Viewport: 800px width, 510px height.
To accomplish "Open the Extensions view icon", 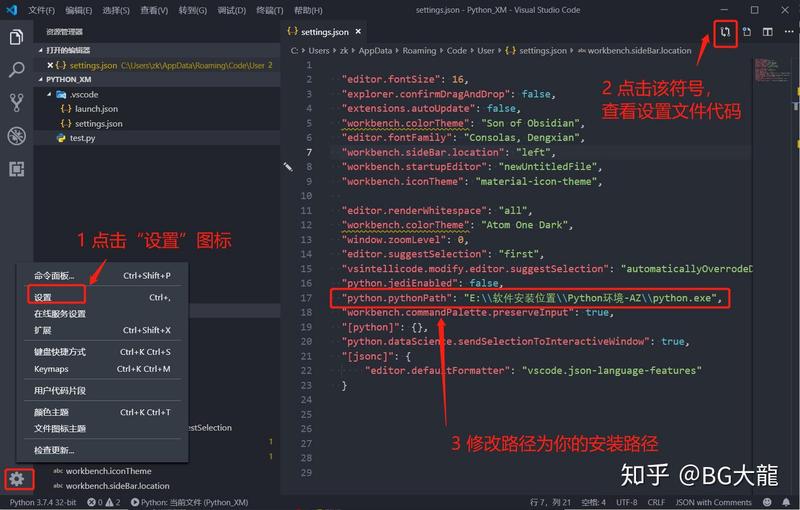I will (x=16, y=169).
